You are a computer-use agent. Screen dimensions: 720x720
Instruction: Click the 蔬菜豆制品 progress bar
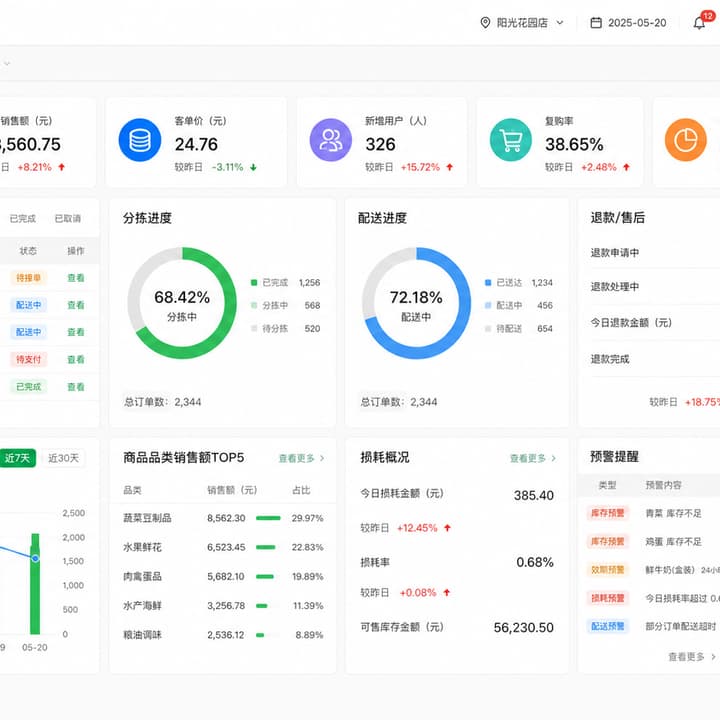pos(268,518)
